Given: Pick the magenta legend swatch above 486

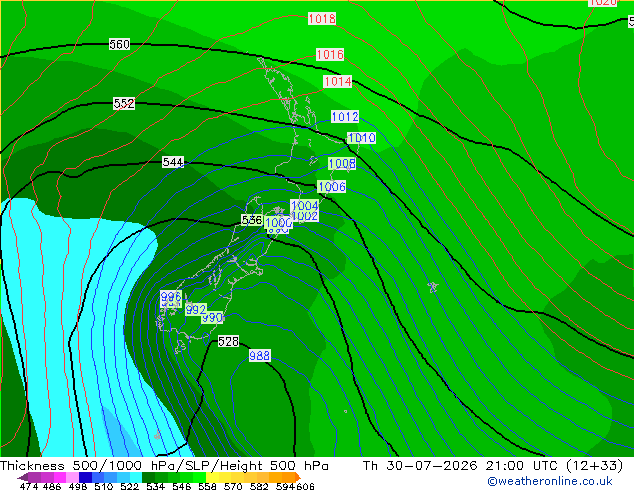Looking at the screenshot, I should coord(60,477).
